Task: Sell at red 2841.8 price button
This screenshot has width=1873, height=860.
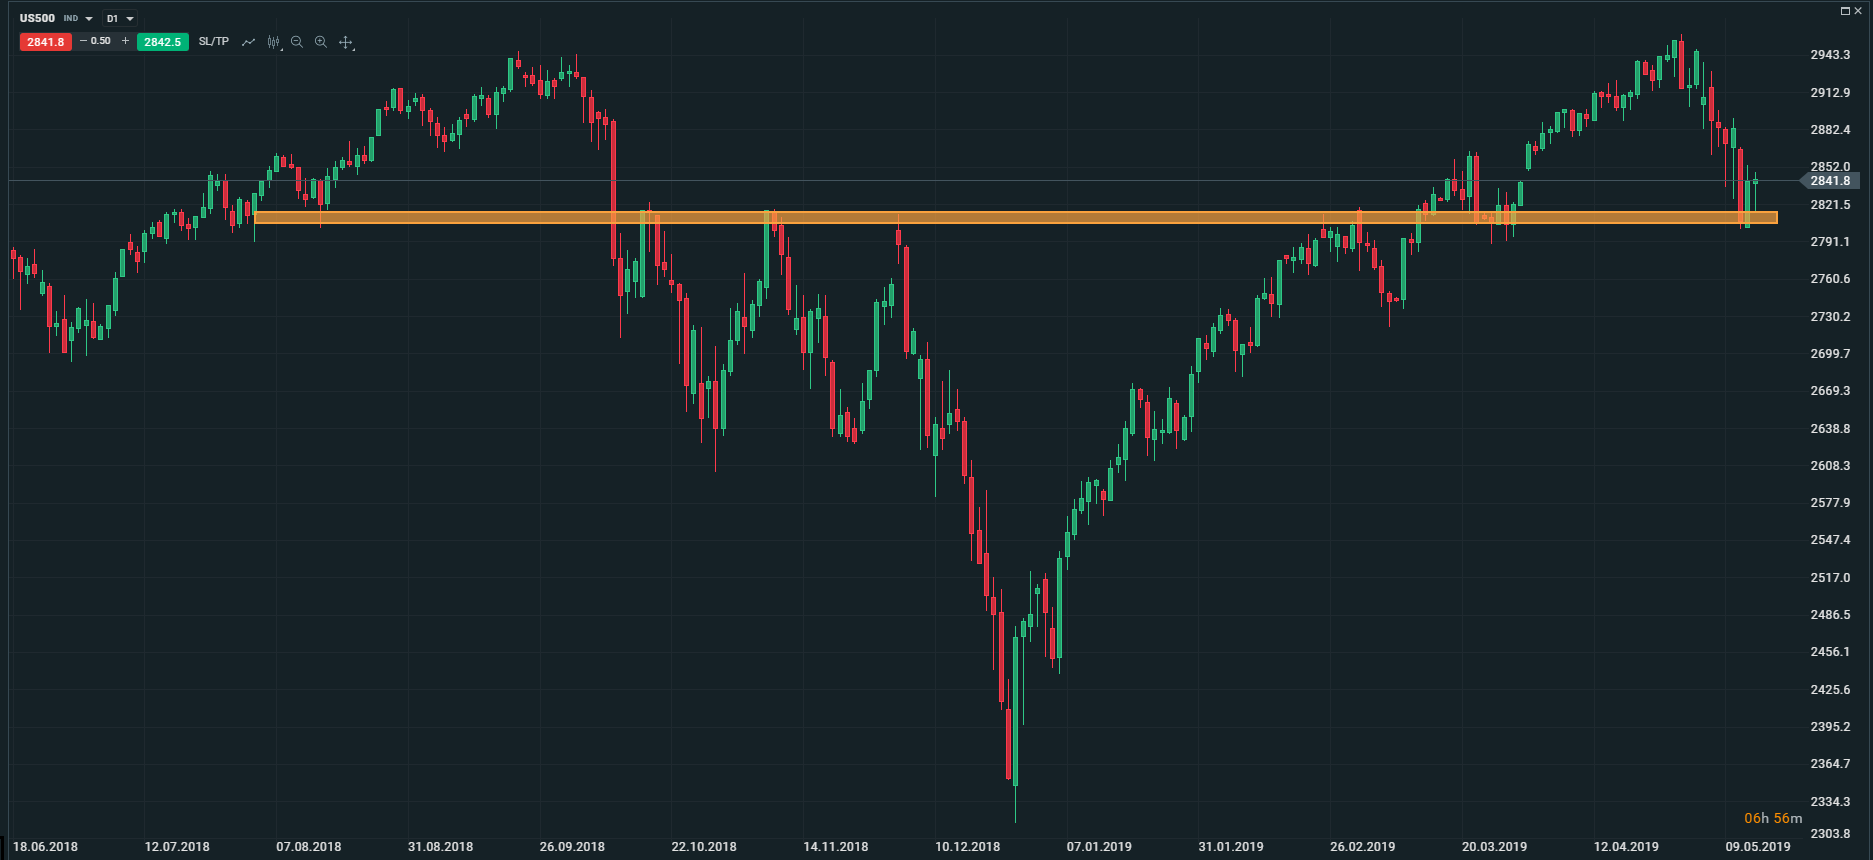Action: point(46,42)
